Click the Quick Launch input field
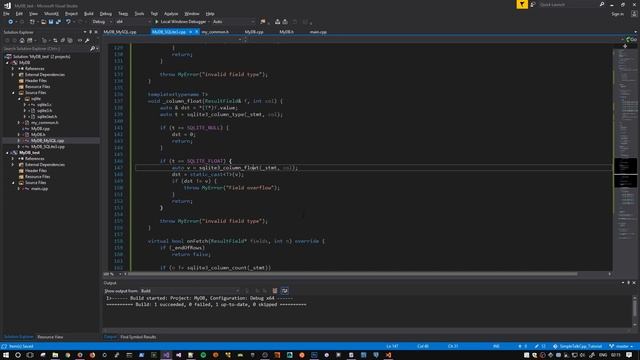 point(568,4)
